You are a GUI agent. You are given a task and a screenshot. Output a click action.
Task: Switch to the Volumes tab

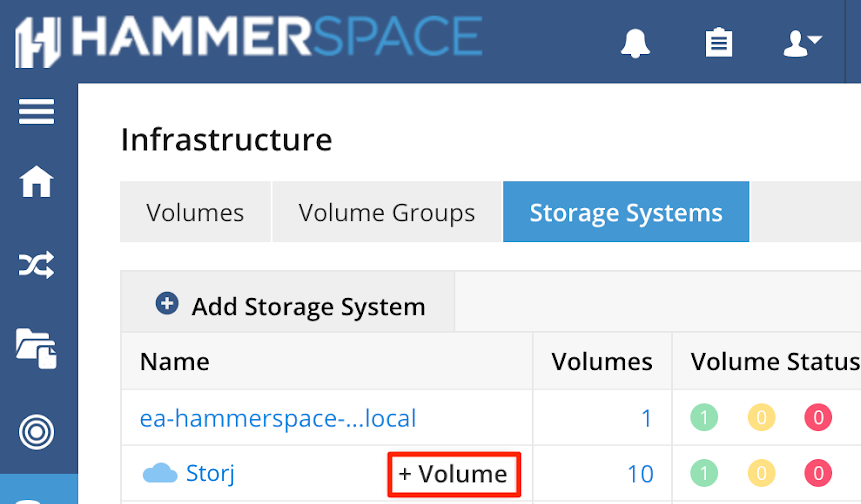(x=195, y=212)
